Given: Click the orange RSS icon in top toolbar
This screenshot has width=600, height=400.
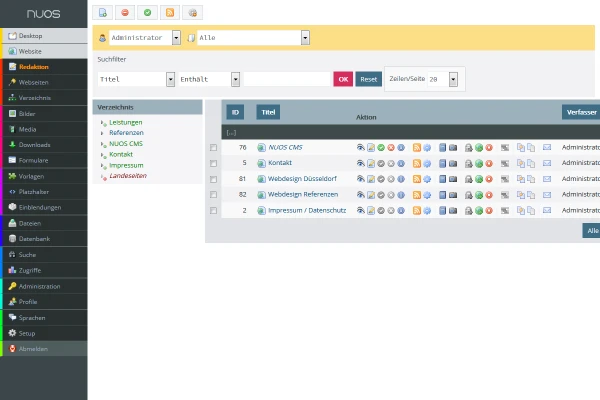Looking at the screenshot, I should 170,13.
